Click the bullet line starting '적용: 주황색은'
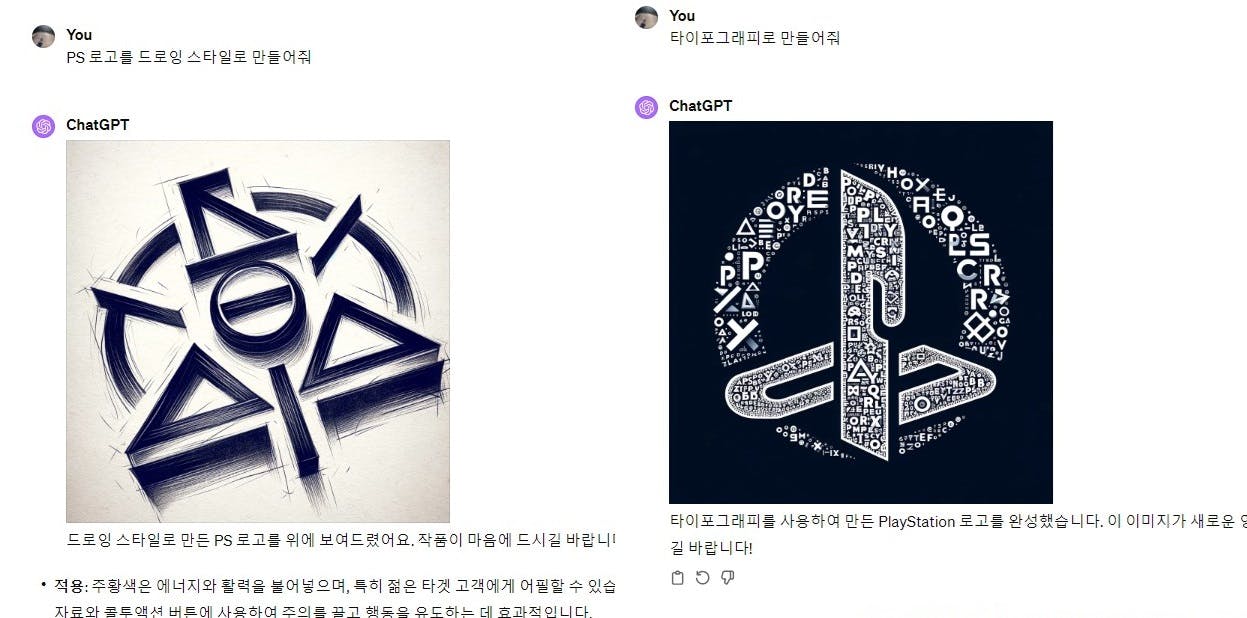The width and height of the screenshot is (1247, 618). [335, 585]
